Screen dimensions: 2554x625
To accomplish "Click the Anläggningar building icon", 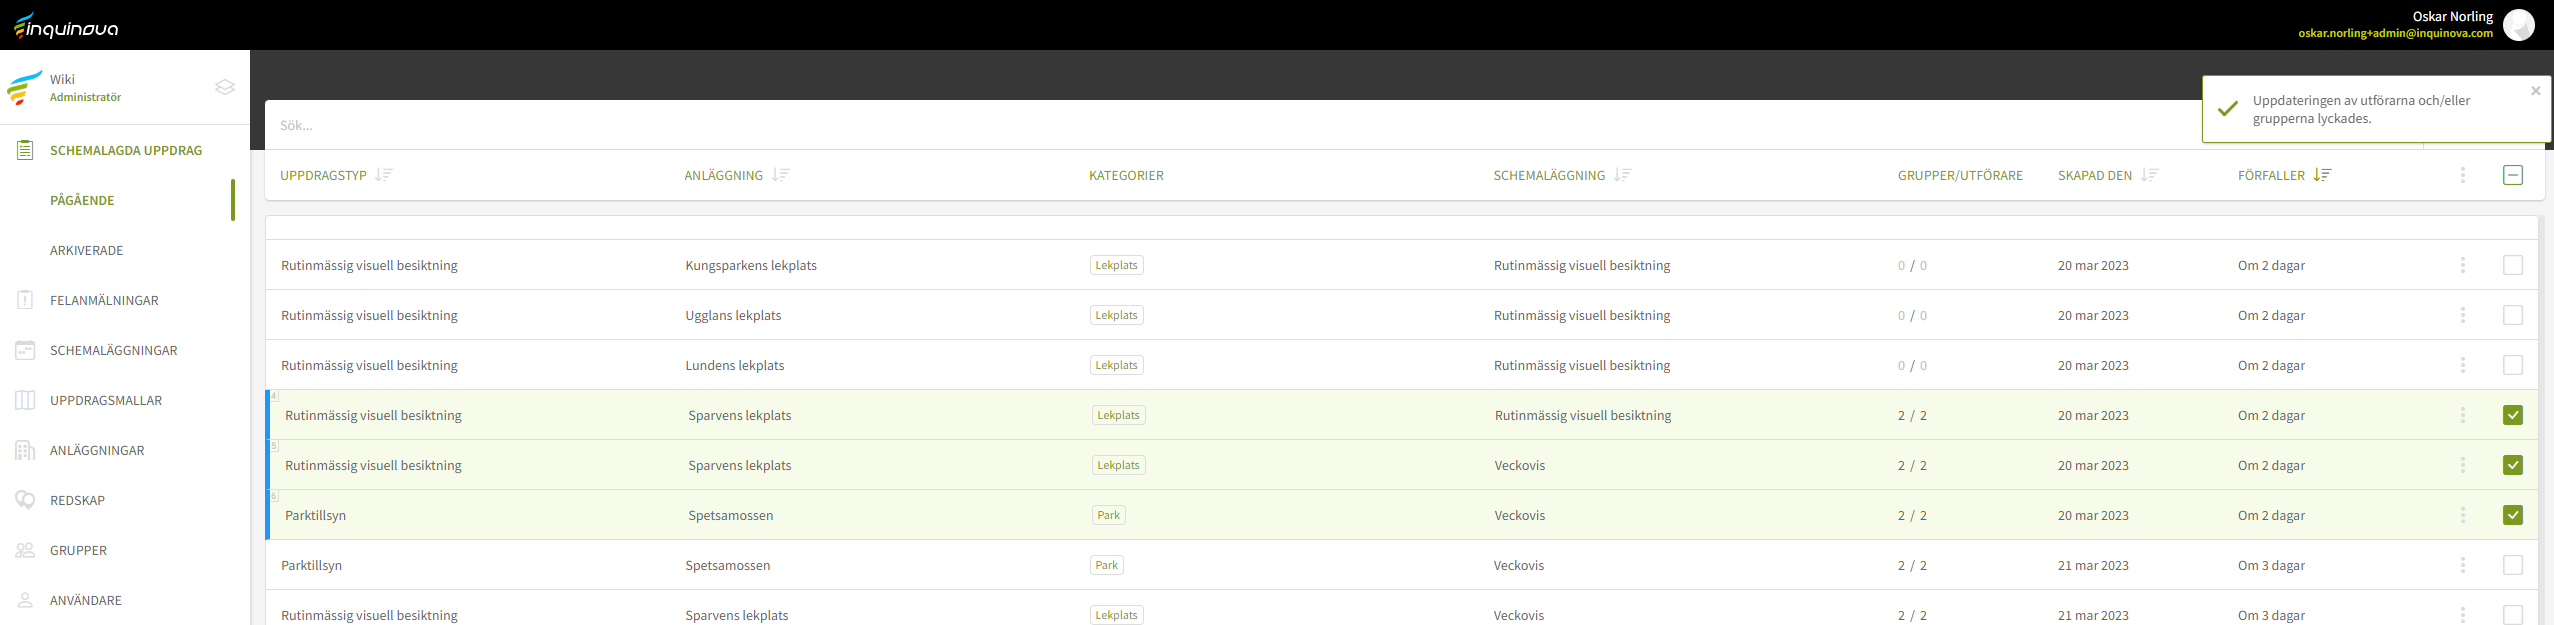I will 25,450.
